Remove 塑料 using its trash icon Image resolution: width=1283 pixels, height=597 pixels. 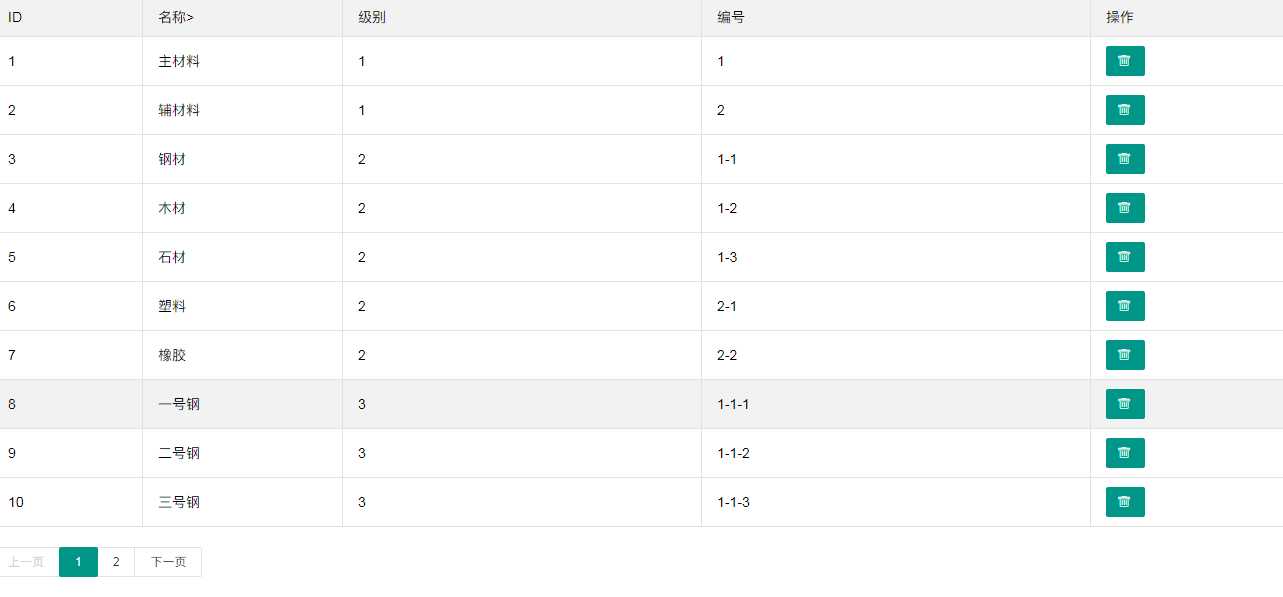tap(1125, 306)
